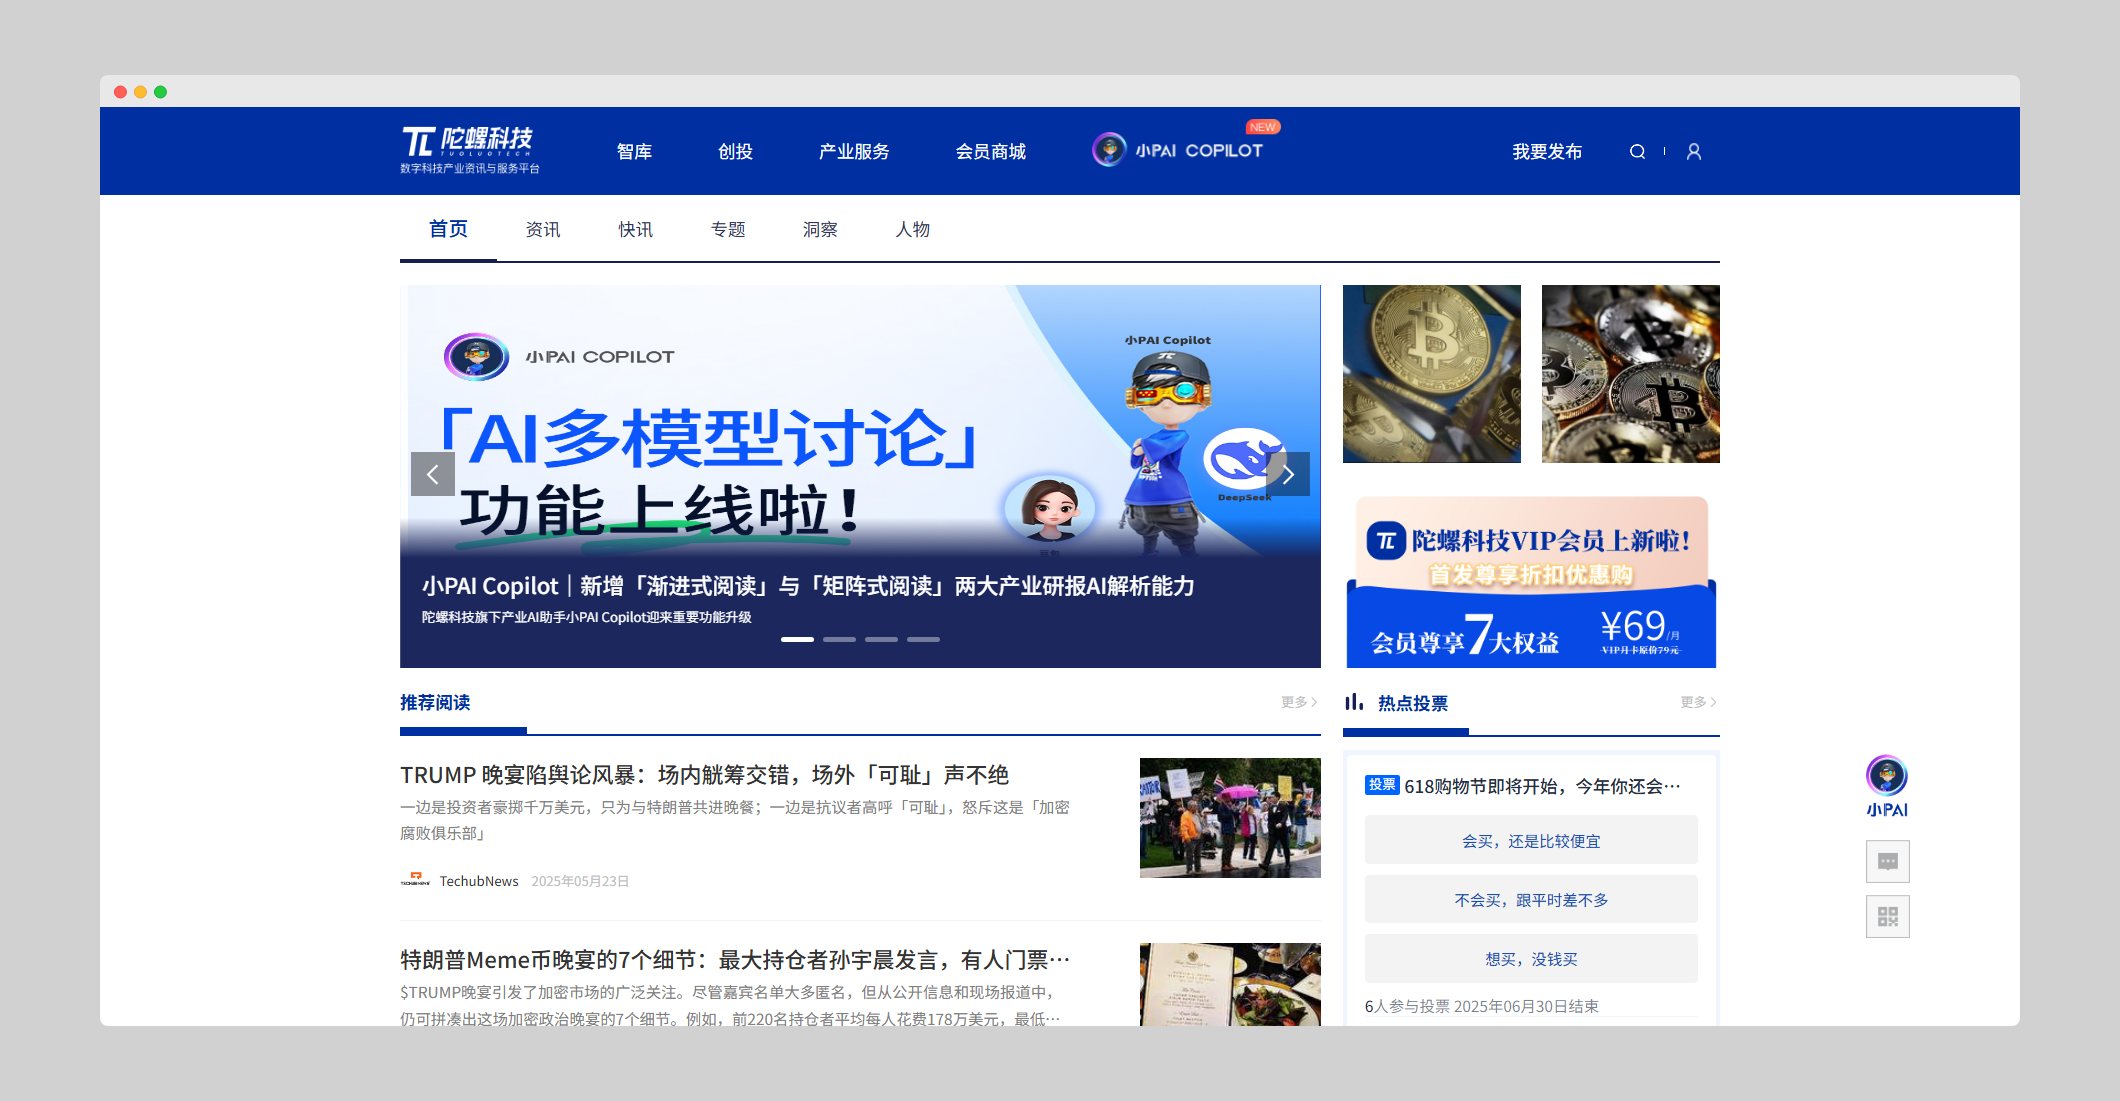The image size is (2120, 1101).
Task: Open 创投 in the top navigation
Action: tap(735, 152)
